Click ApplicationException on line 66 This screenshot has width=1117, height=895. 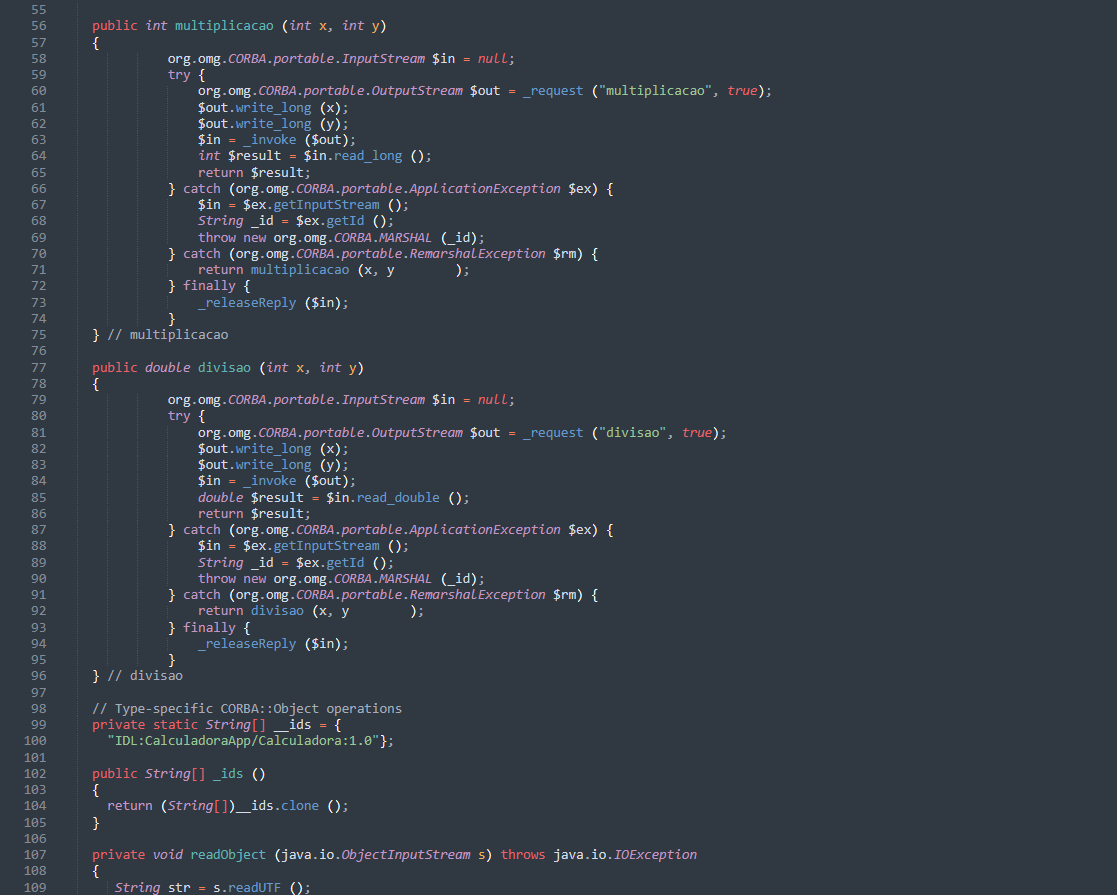tap(484, 189)
